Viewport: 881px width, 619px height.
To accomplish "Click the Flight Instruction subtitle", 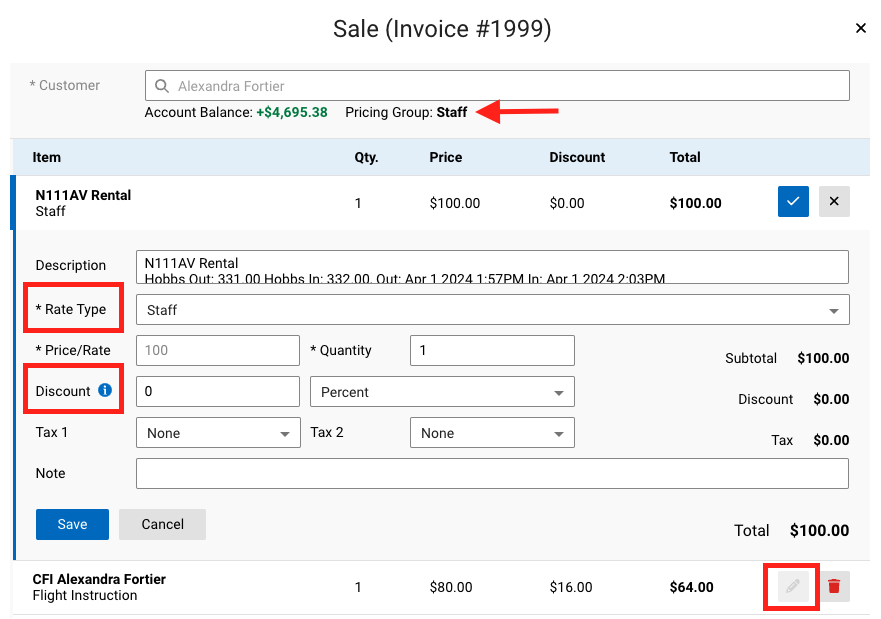I will coord(85,595).
